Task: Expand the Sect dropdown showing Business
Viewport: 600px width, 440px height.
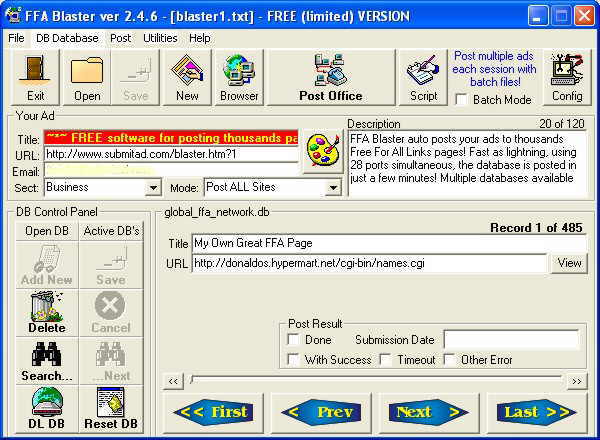Action: pyautogui.click(x=153, y=188)
